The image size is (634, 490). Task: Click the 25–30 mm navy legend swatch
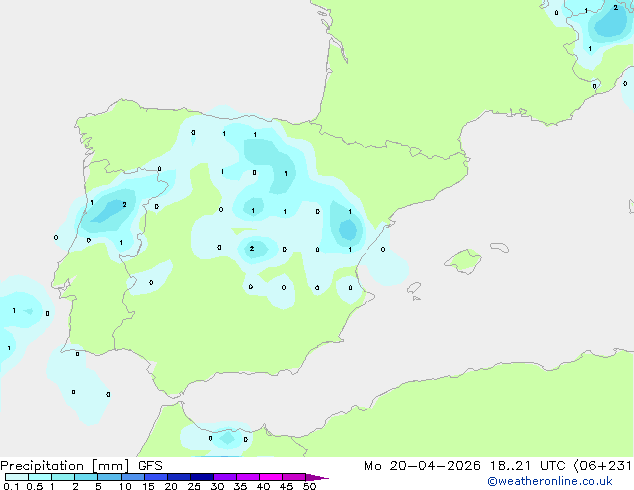[201, 477]
